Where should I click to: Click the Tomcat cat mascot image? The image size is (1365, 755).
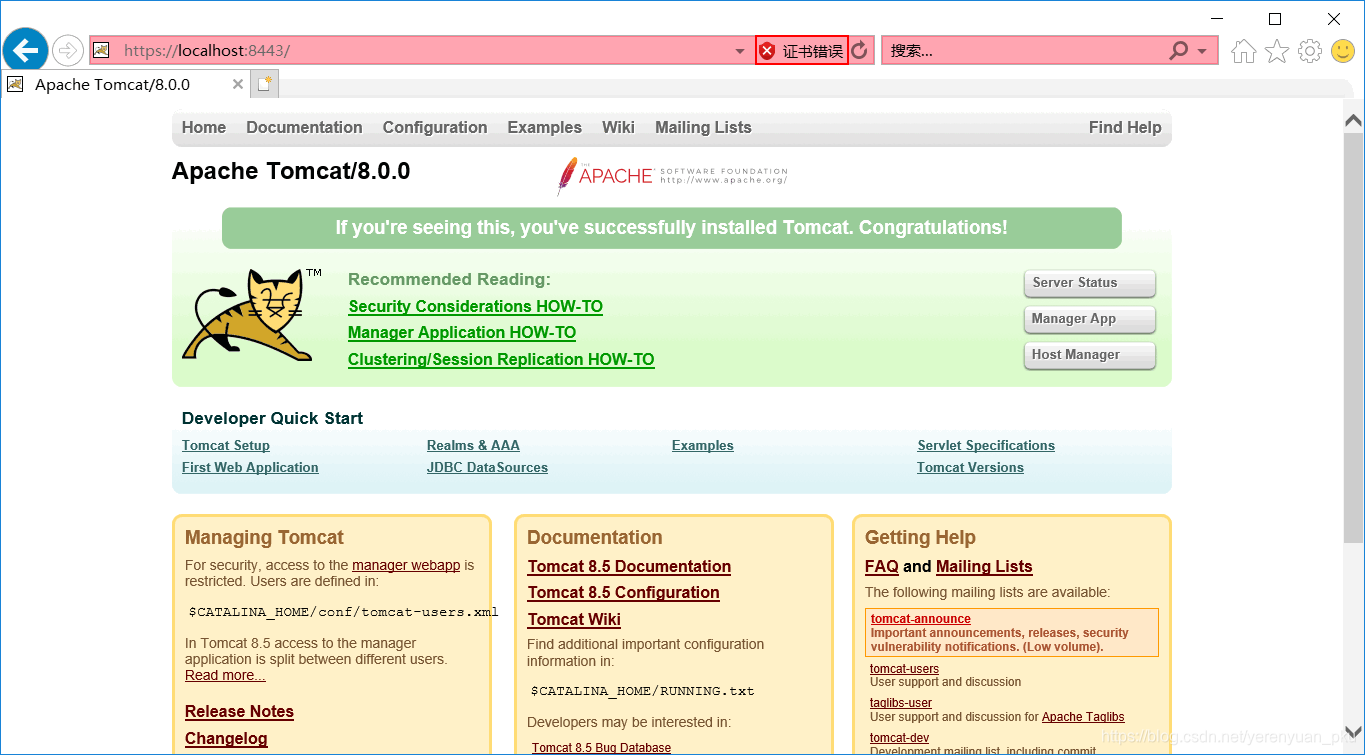pos(248,314)
